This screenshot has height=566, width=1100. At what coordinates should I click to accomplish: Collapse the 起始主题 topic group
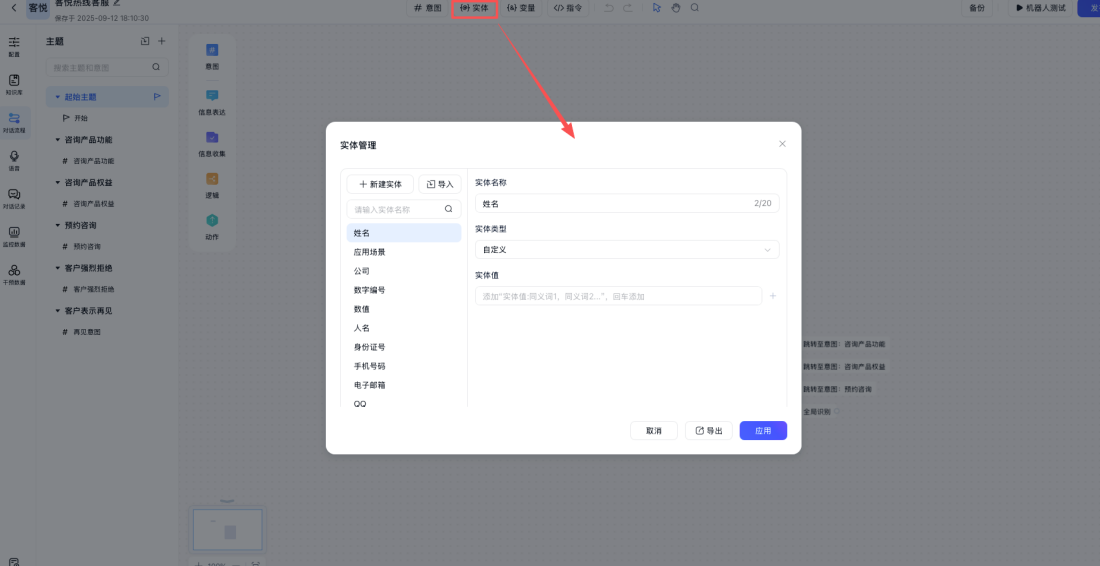click(x=58, y=97)
